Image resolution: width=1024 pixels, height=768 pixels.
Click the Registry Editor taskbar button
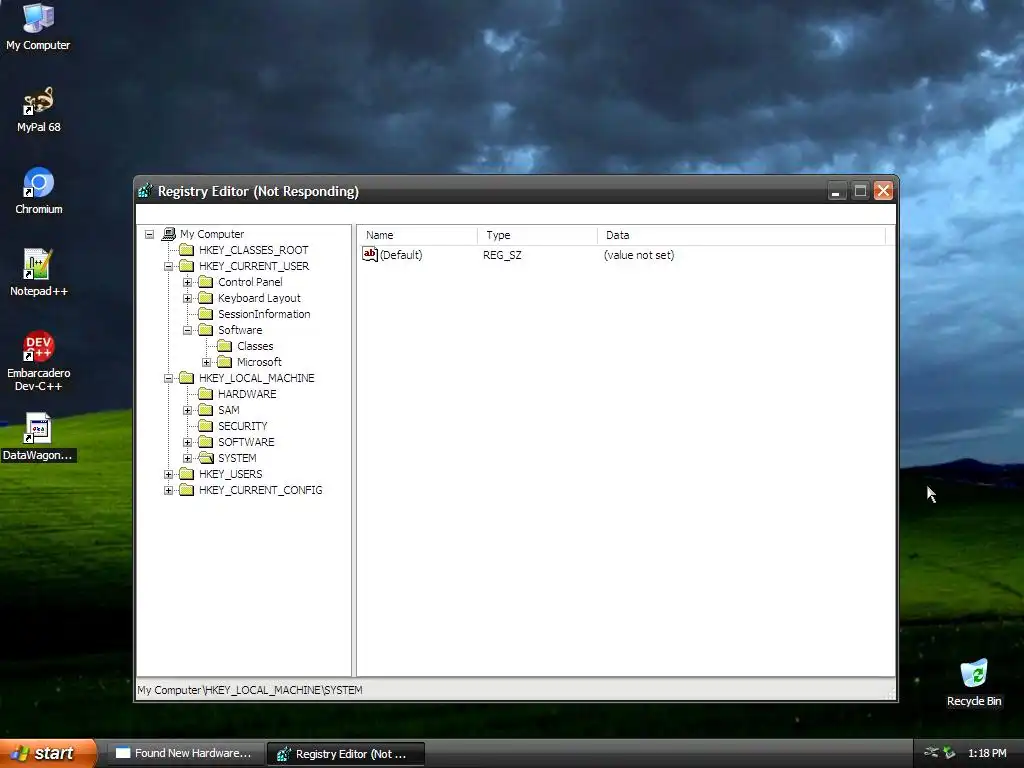pyautogui.click(x=346, y=754)
